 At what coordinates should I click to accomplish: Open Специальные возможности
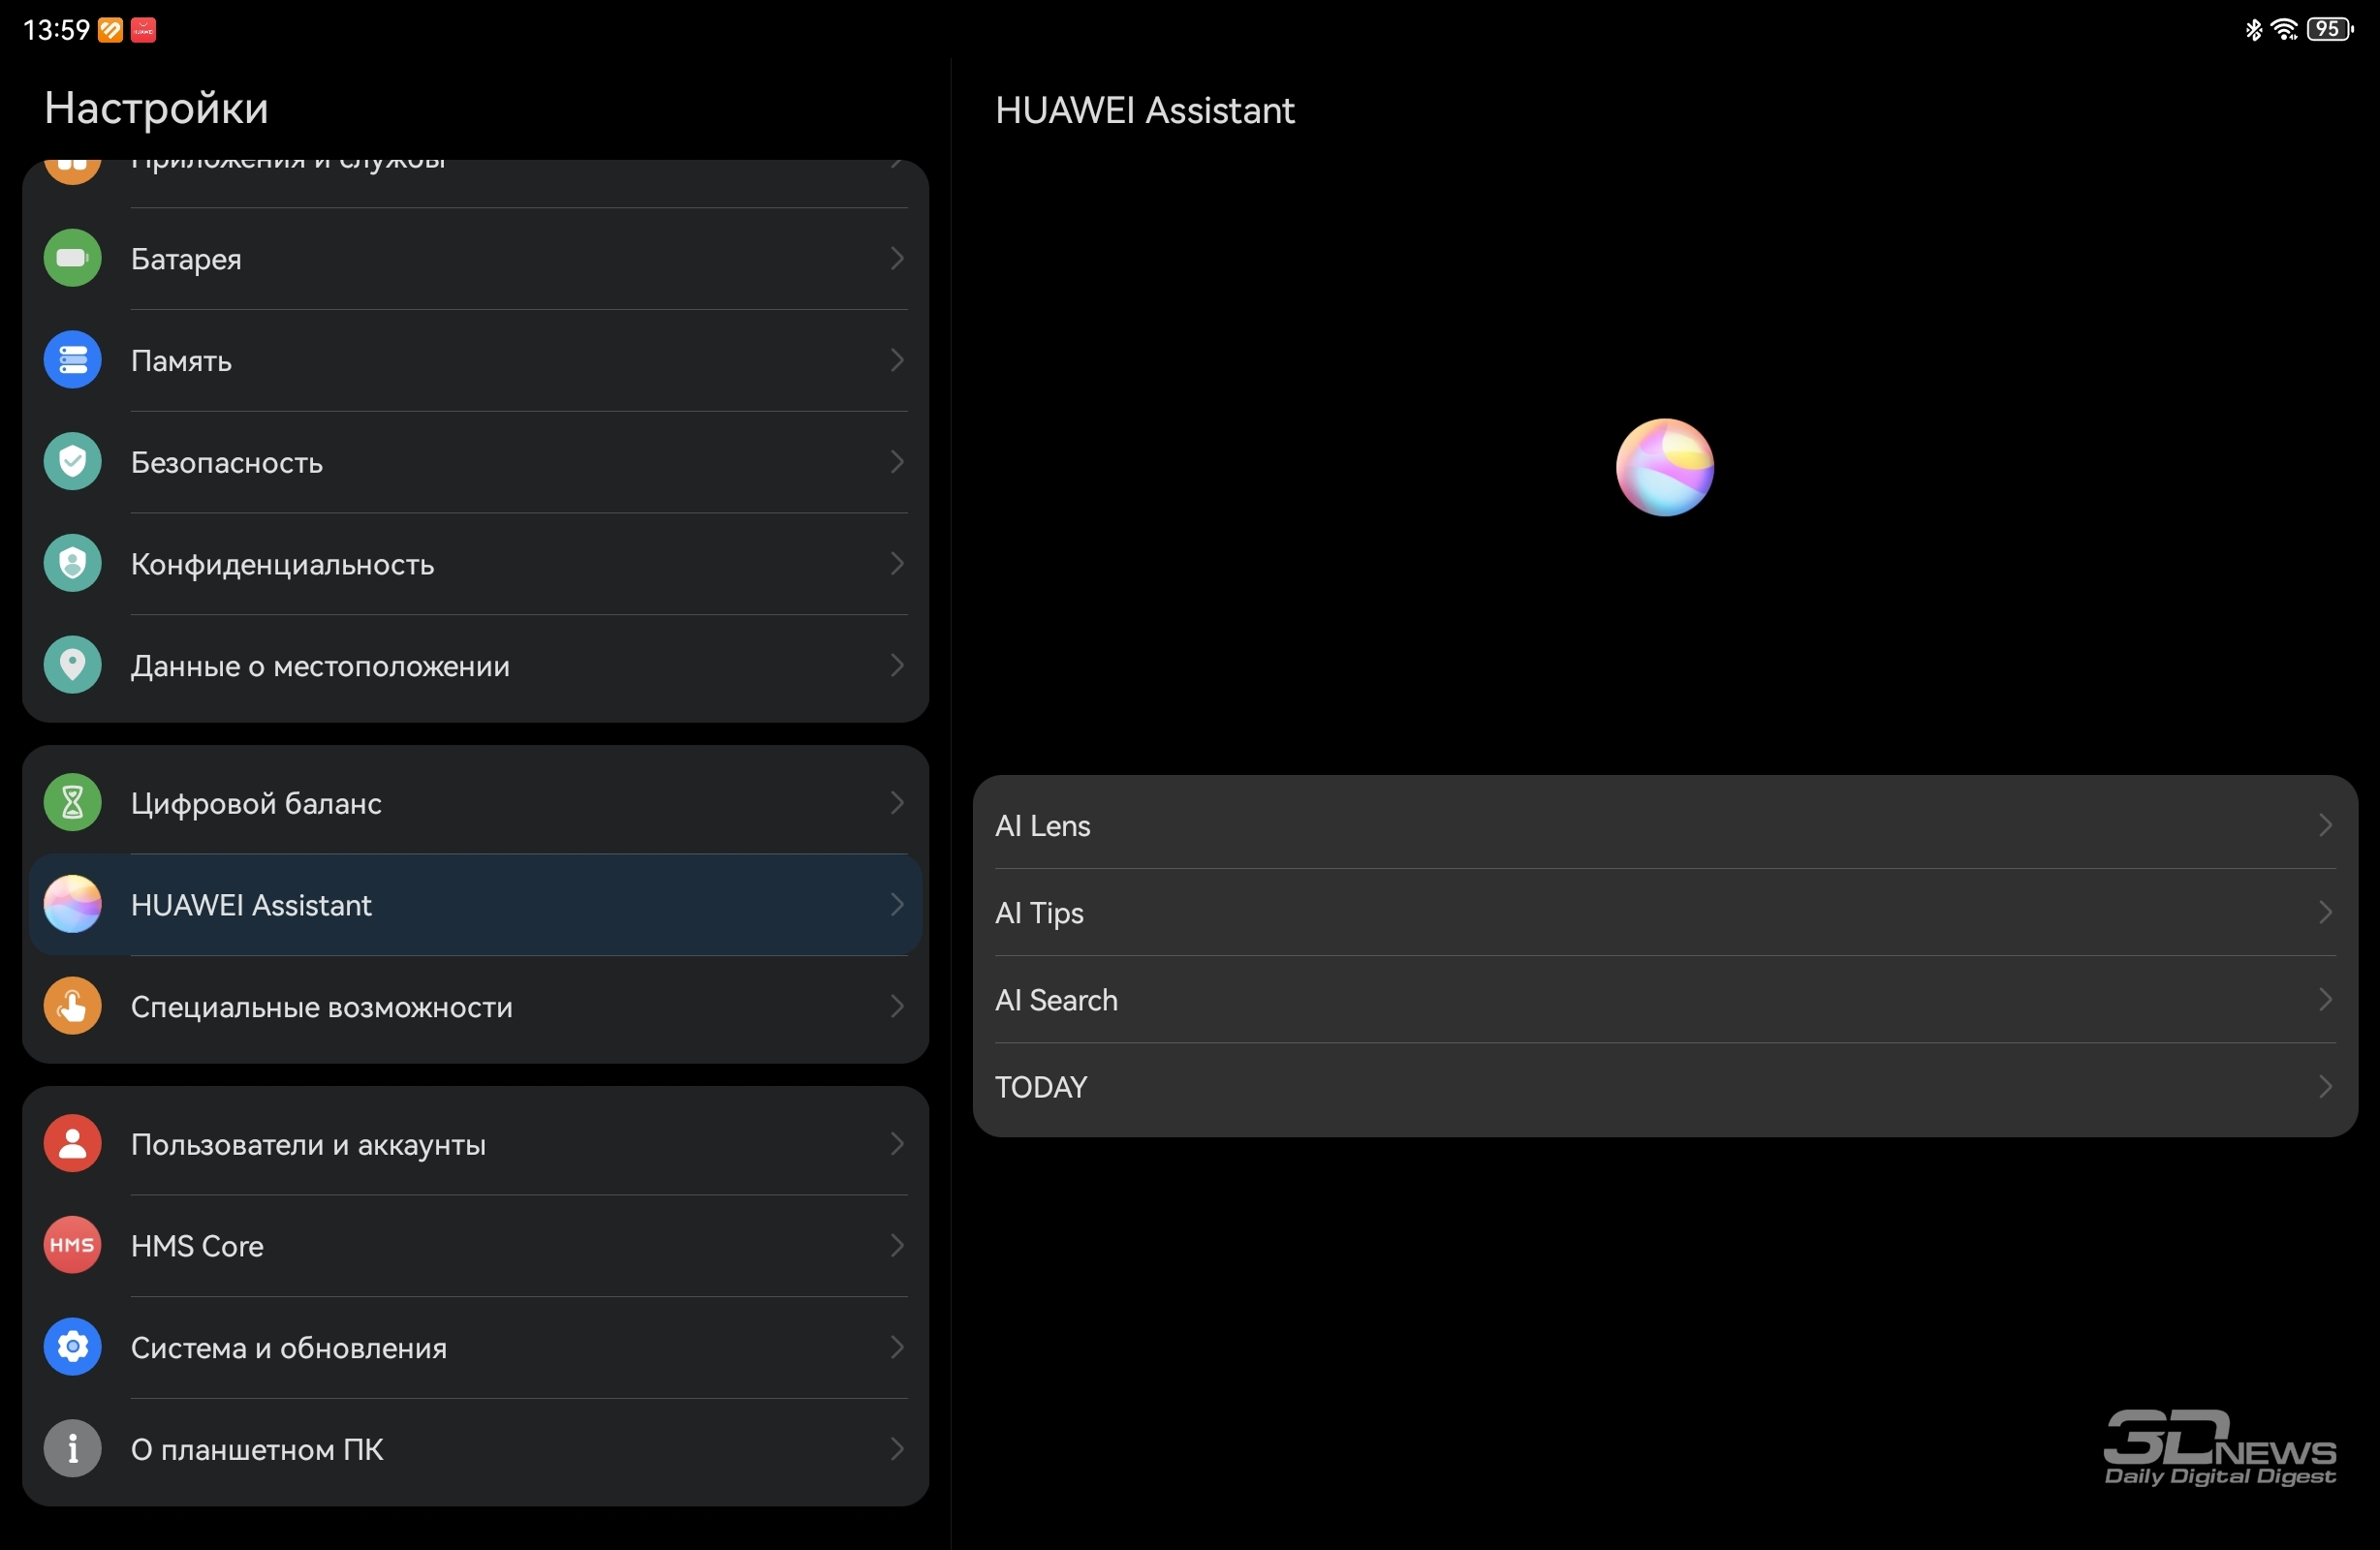pos(475,1007)
